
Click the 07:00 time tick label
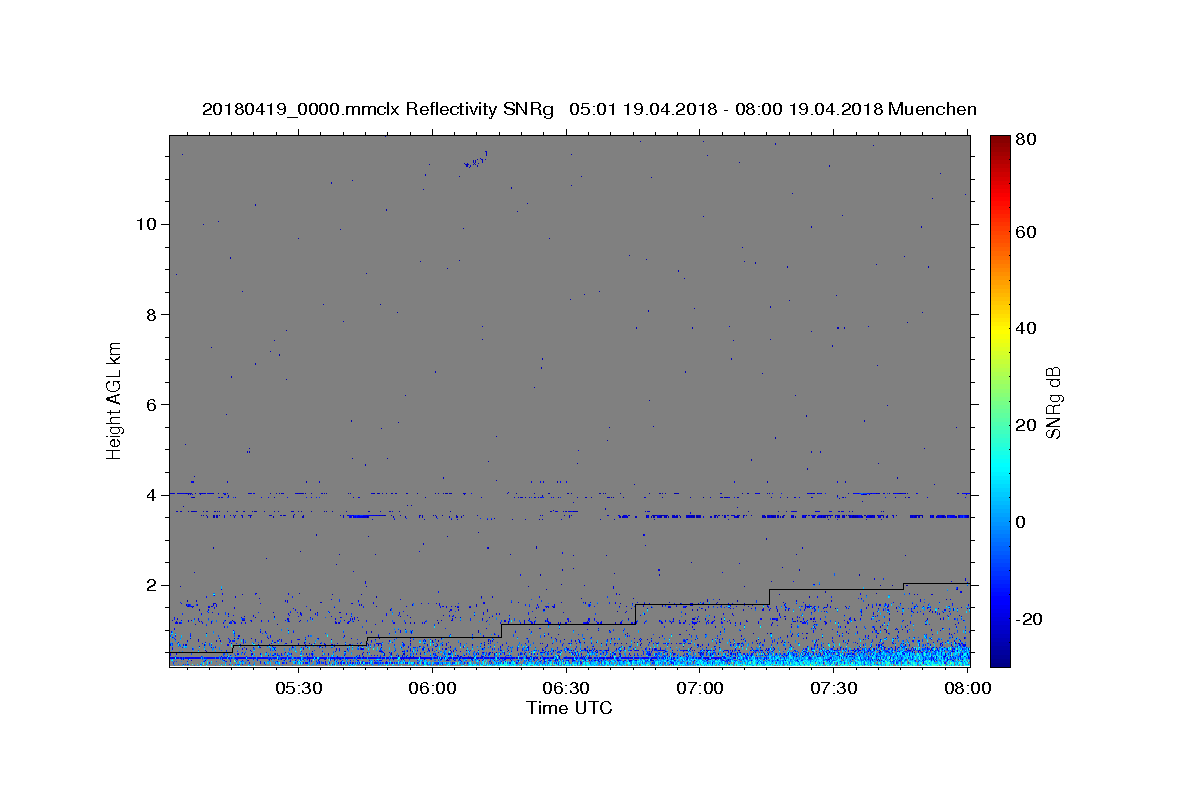[x=700, y=689]
